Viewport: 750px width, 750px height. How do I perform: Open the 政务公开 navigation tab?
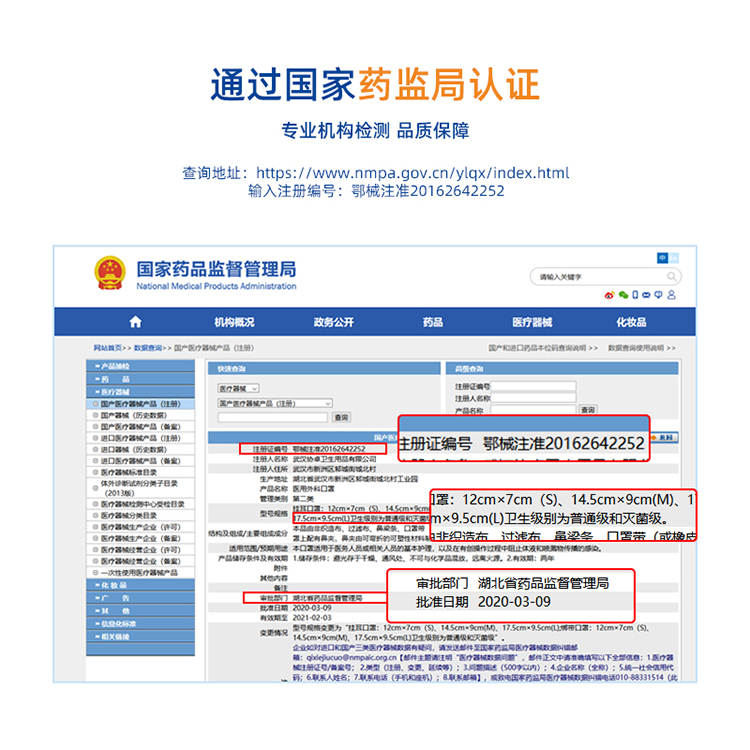[333, 322]
